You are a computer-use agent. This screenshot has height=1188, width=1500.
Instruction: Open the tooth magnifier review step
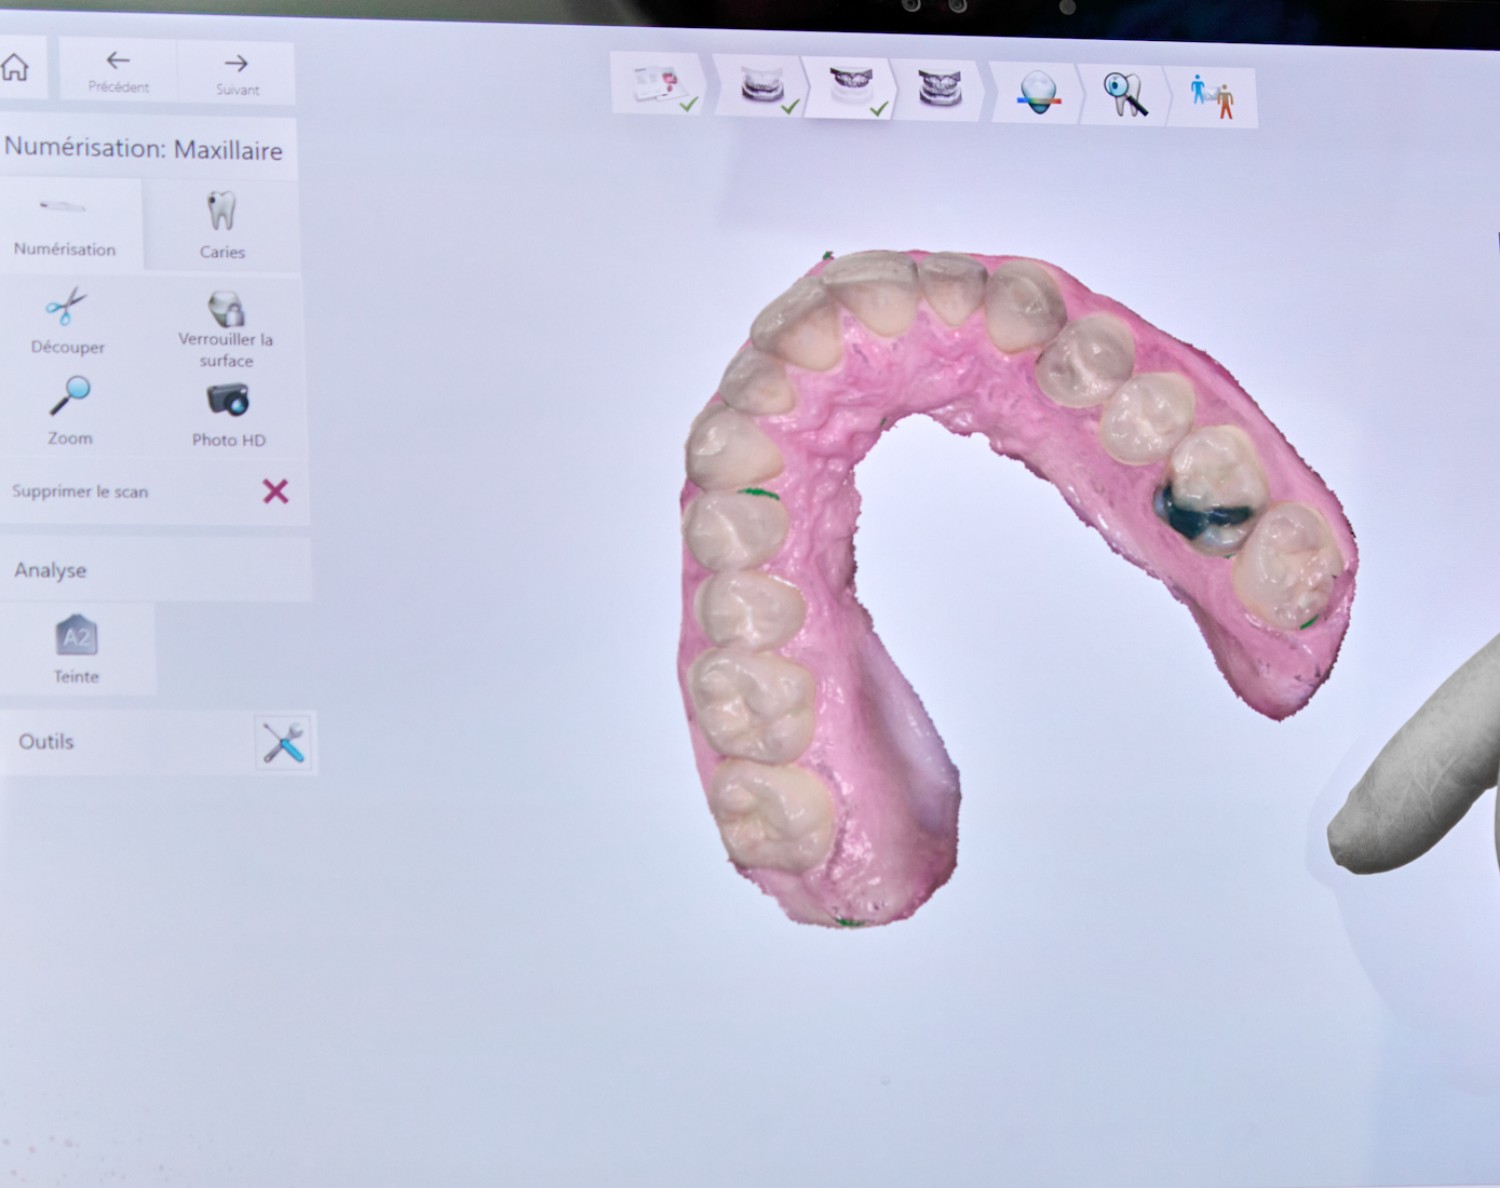[x=1125, y=95]
